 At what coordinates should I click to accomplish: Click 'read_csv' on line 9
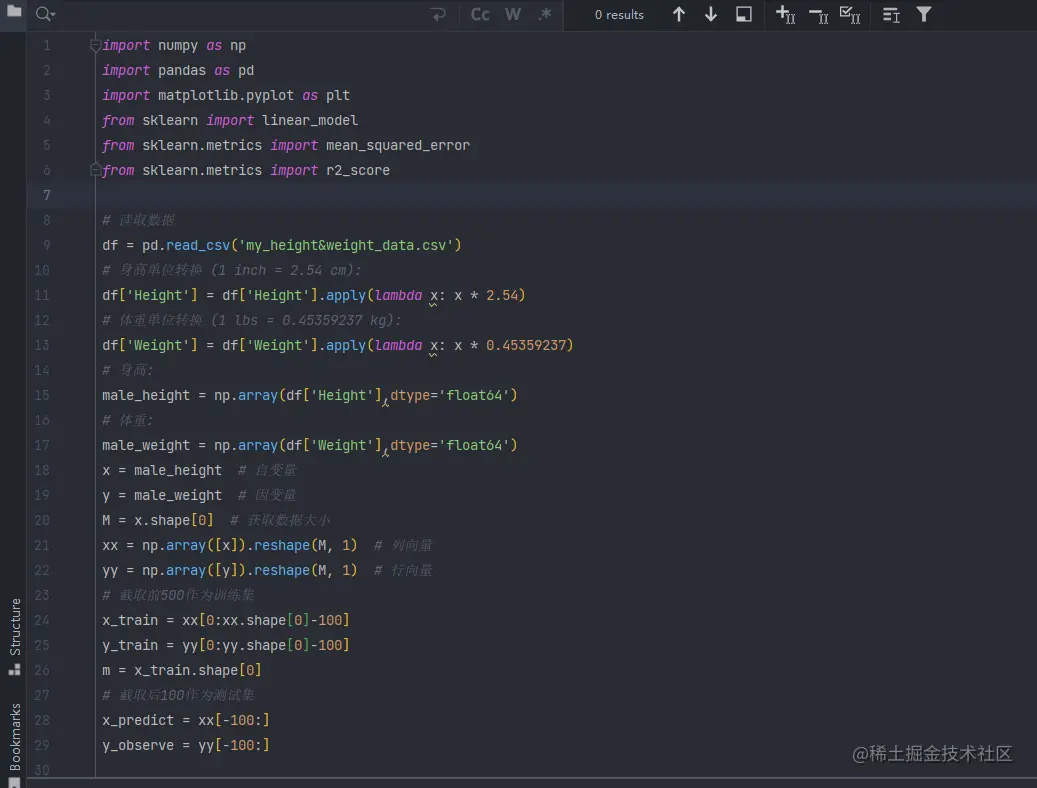[x=198, y=245]
